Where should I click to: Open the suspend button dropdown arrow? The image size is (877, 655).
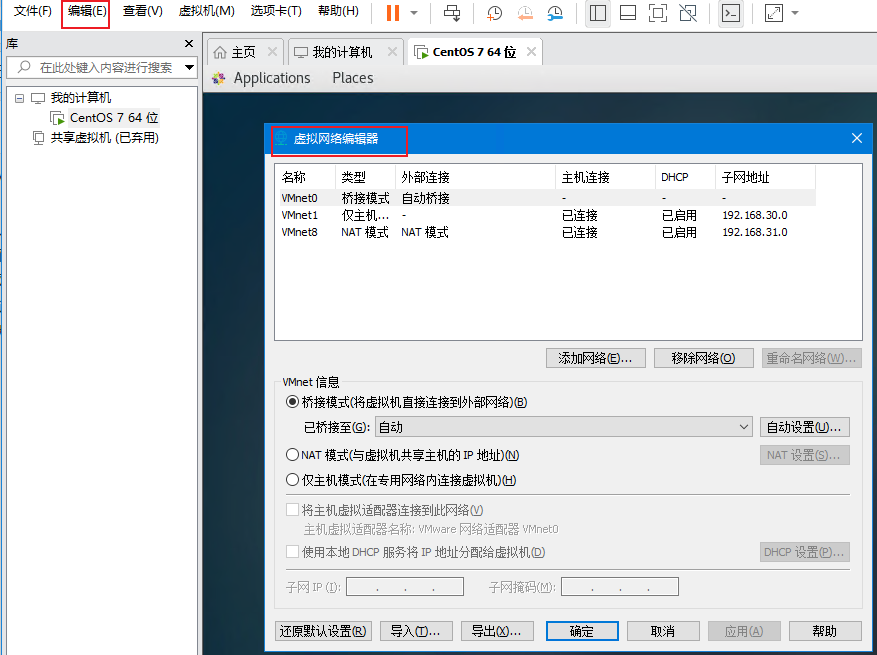click(x=412, y=13)
